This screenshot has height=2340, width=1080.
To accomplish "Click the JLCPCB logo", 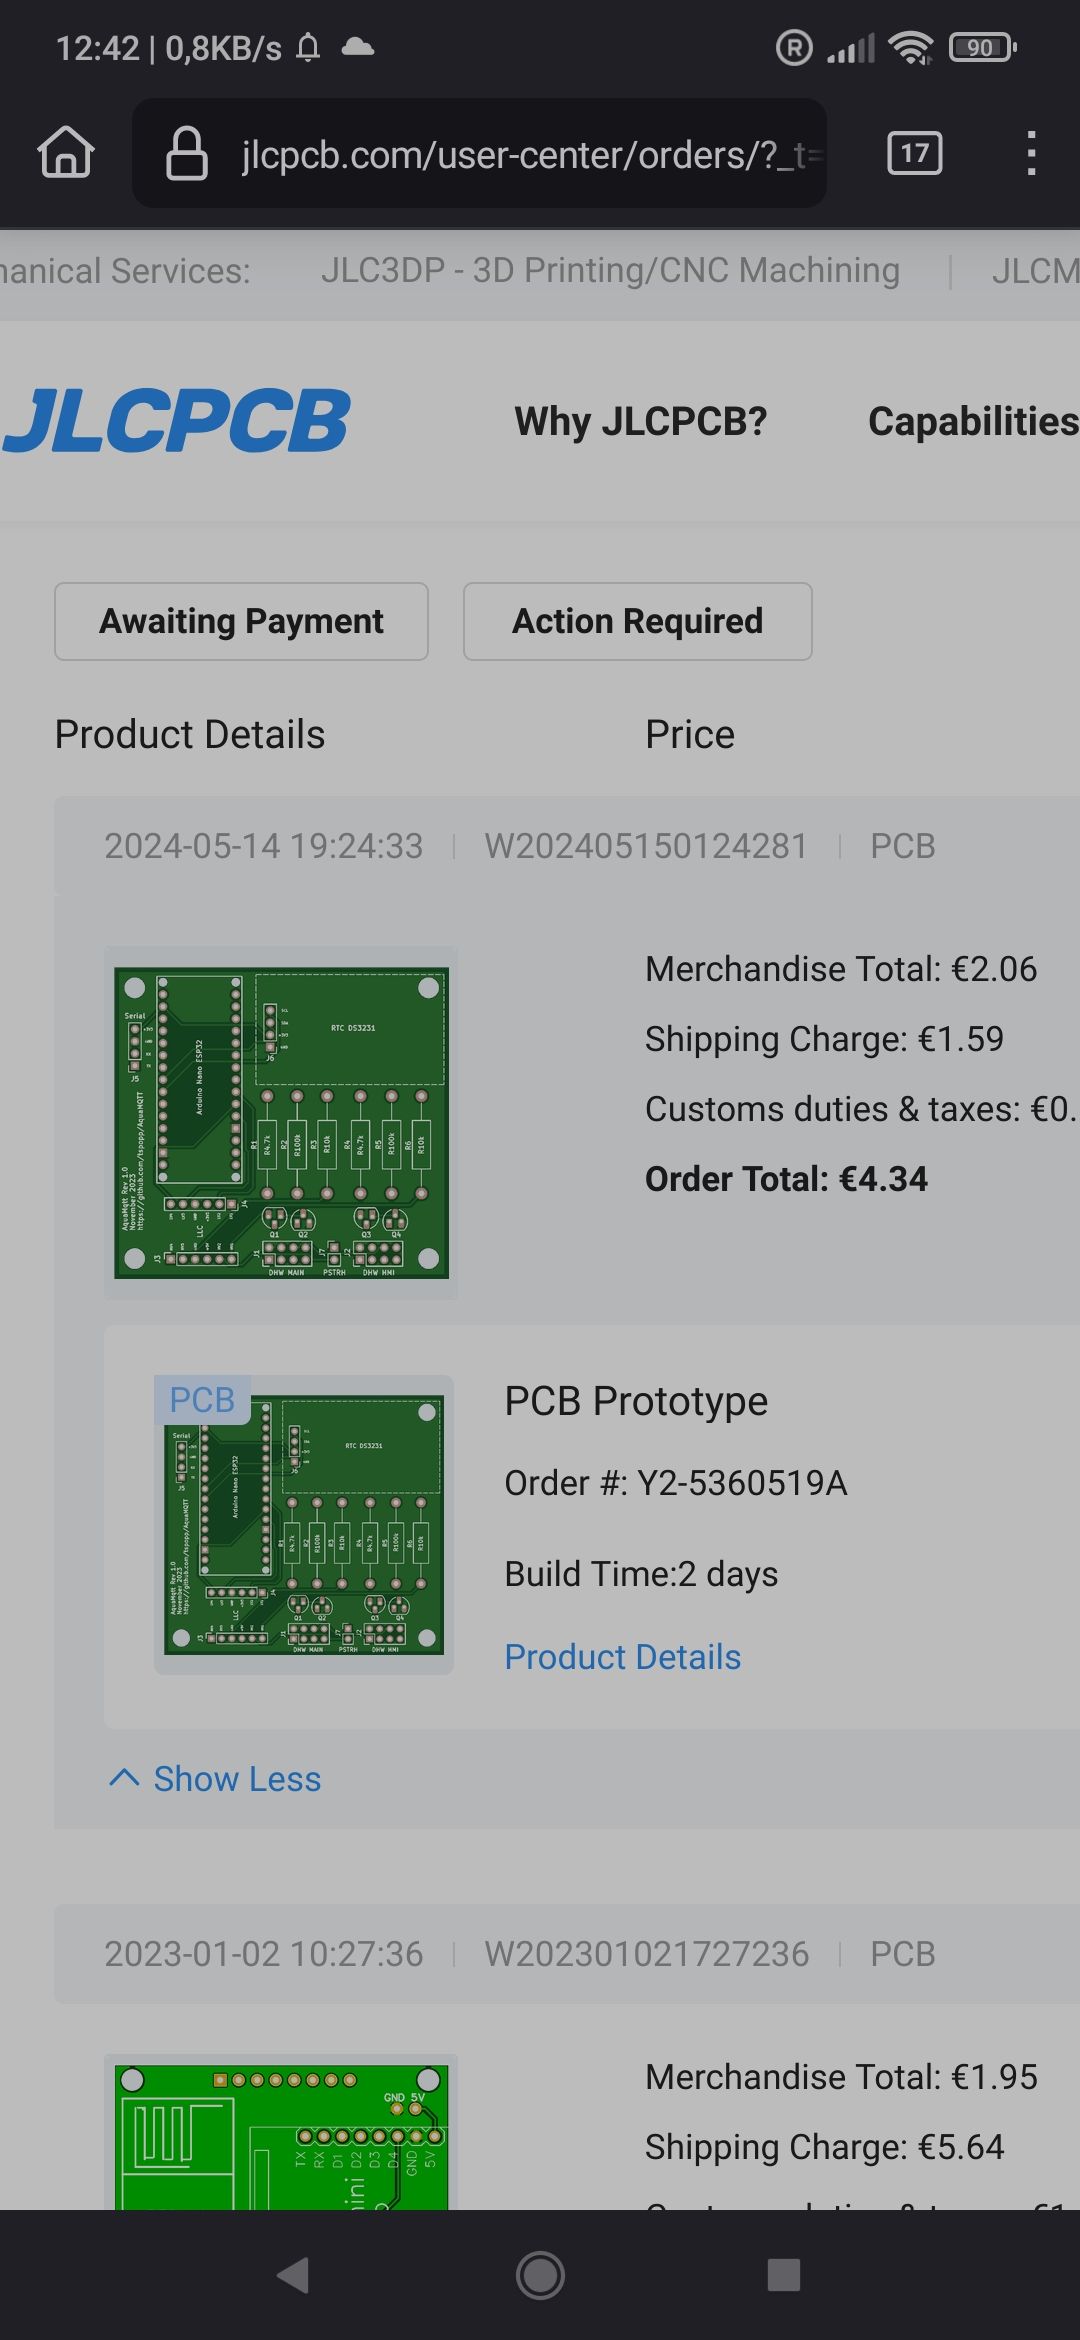I will click(x=177, y=421).
